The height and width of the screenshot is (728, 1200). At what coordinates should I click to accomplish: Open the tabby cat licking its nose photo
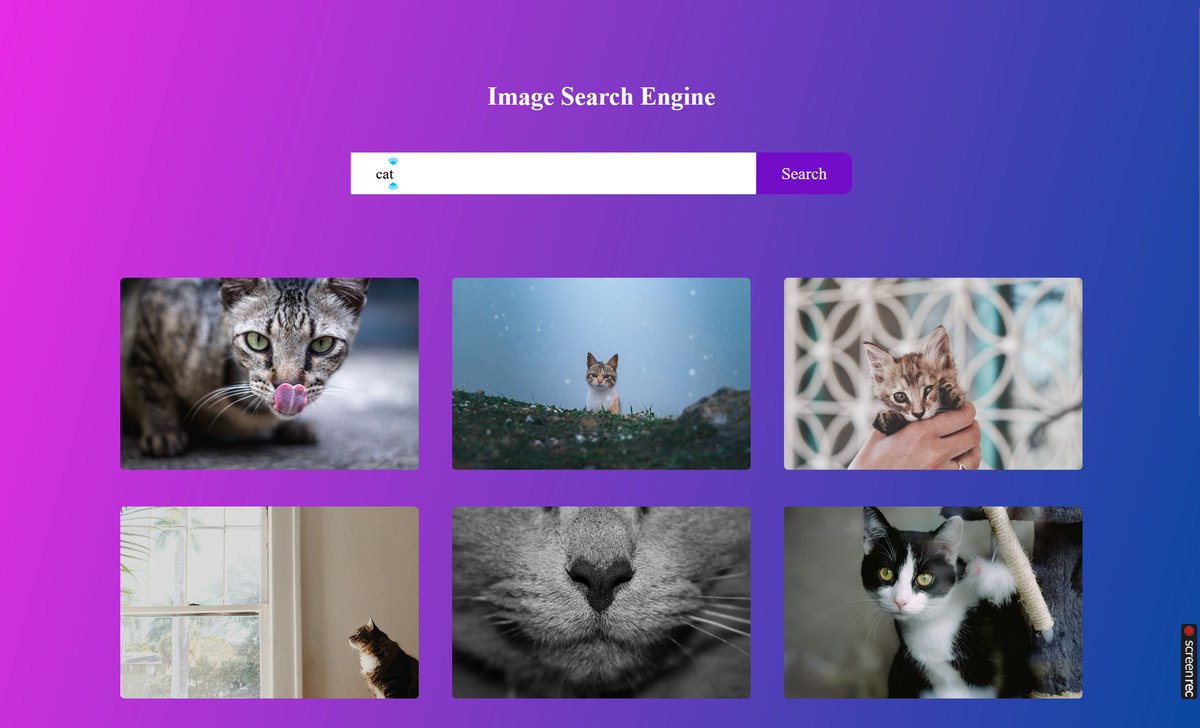pyautogui.click(x=269, y=373)
